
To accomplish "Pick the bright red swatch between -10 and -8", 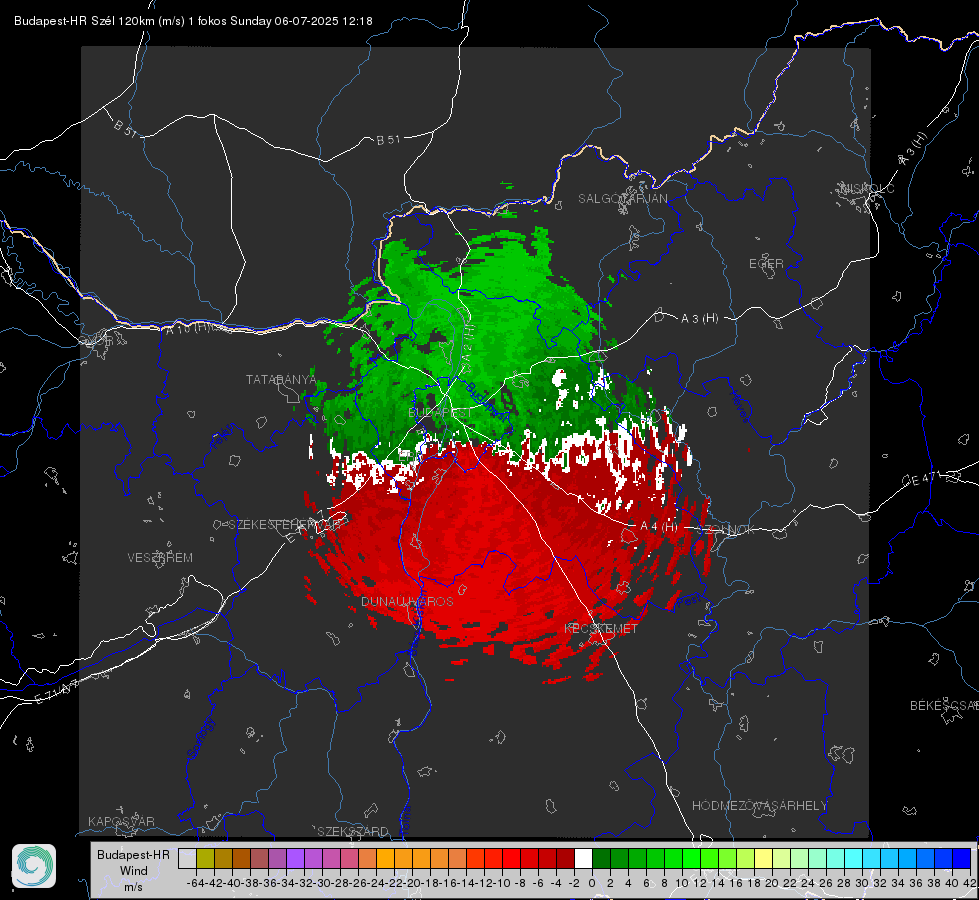I will (511, 858).
